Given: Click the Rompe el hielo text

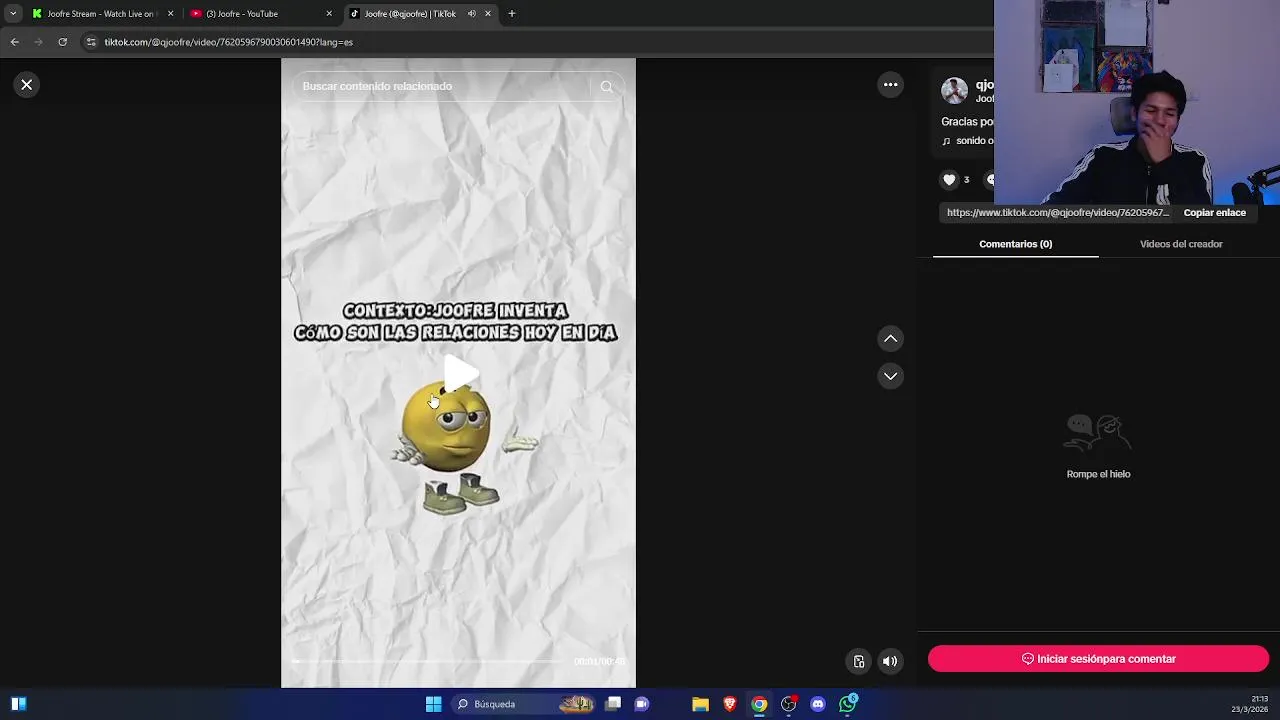Looking at the screenshot, I should [x=1098, y=474].
